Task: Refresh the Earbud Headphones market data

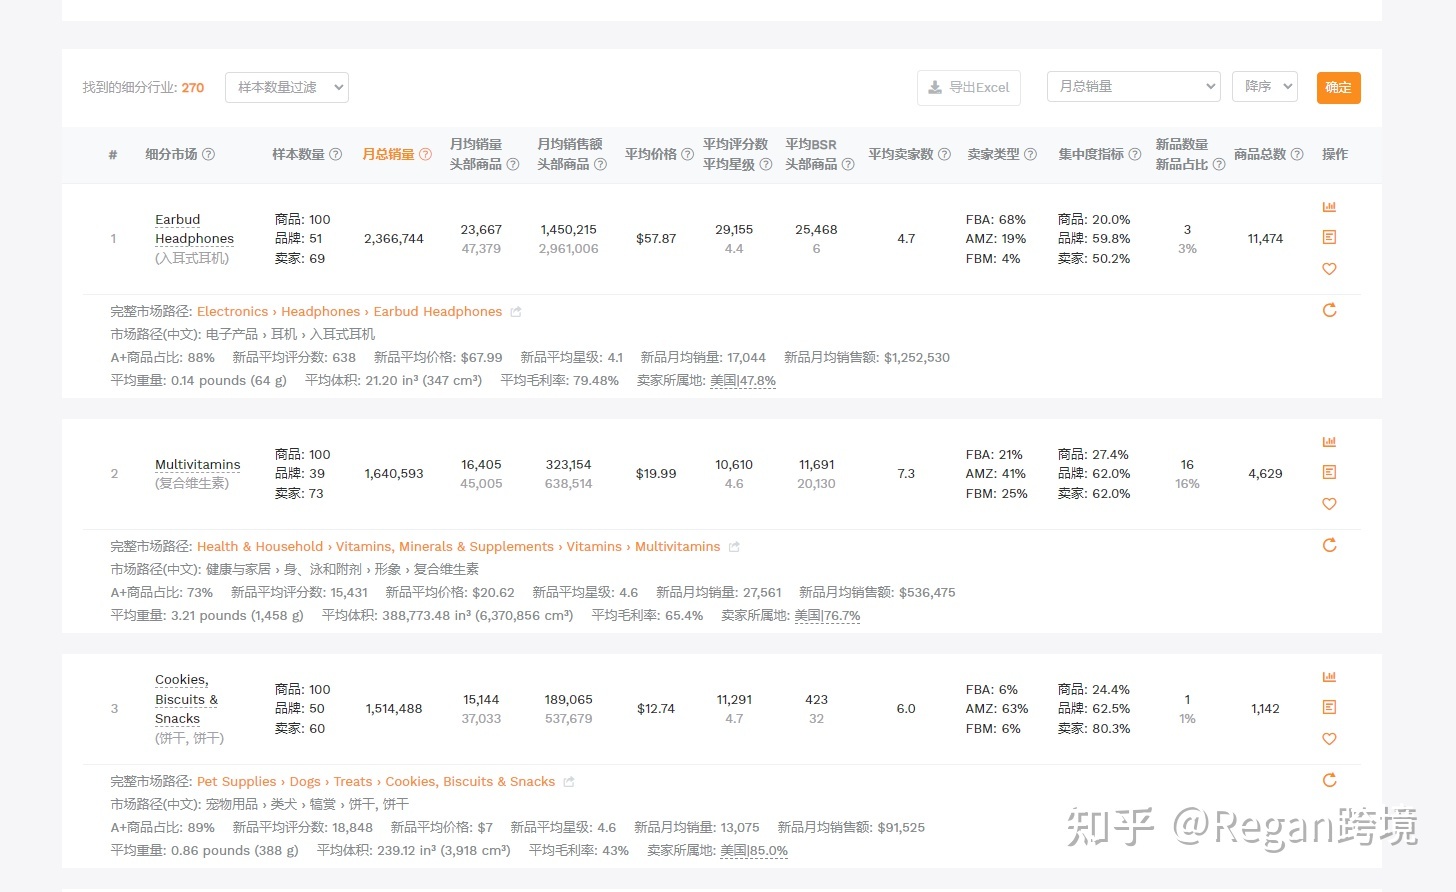Action: [x=1329, y=310]
